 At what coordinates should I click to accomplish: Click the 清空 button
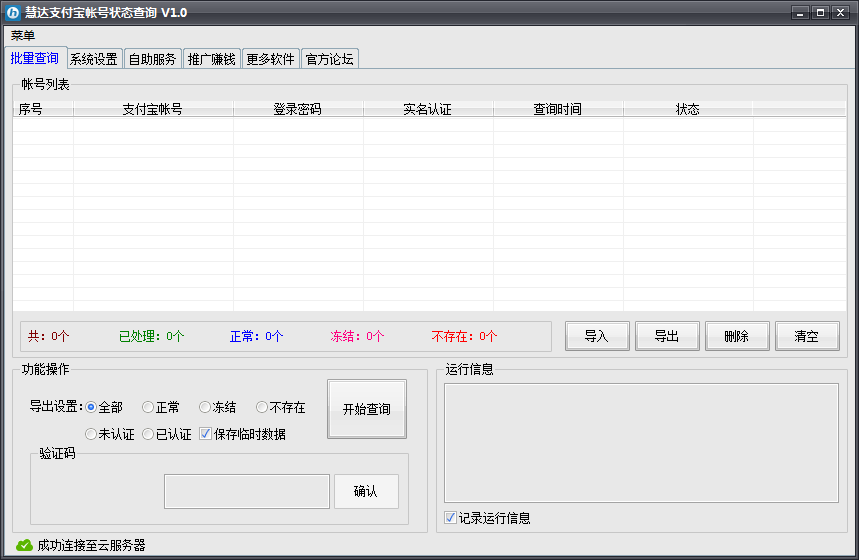click(806, 336)
